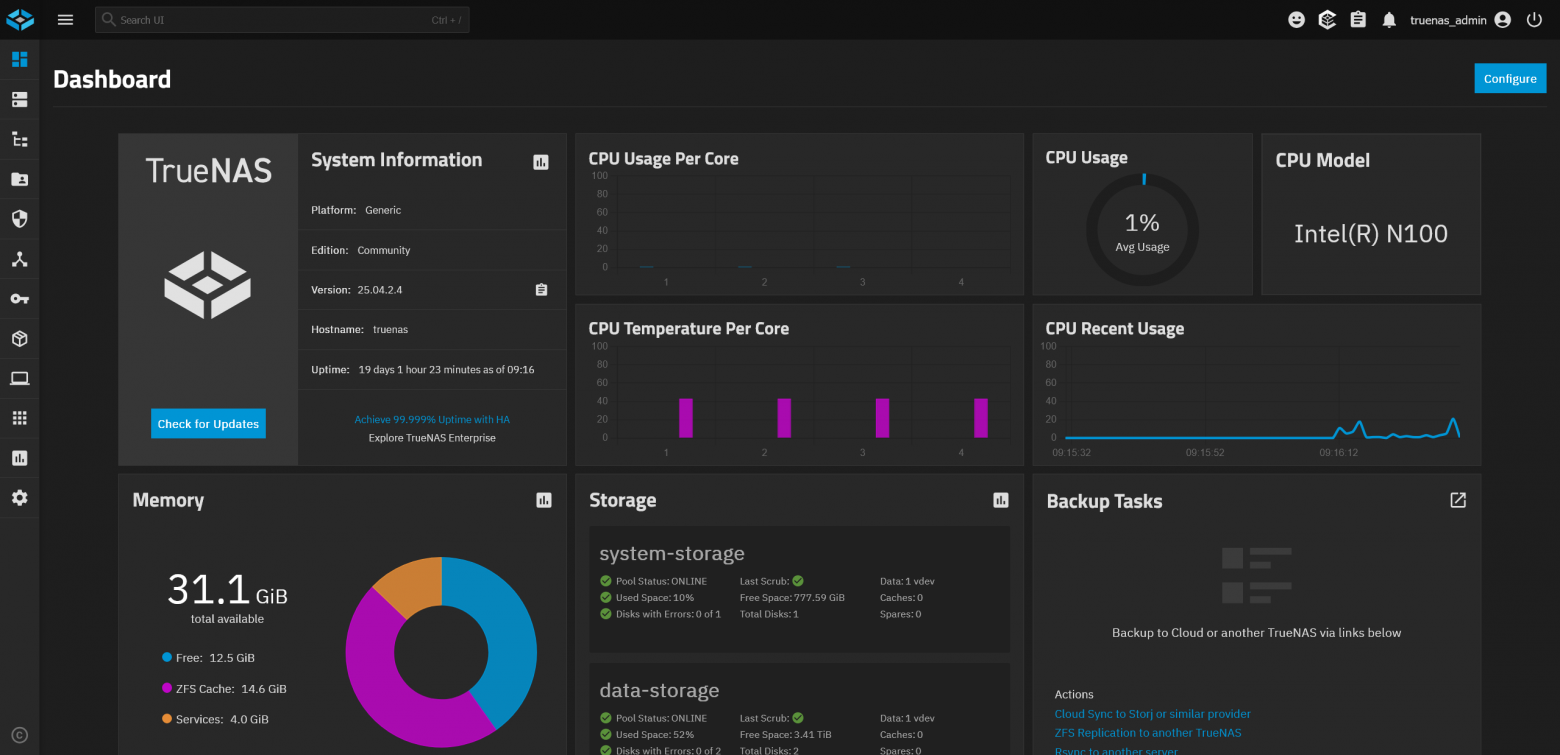Select the version text 25.04.2.4

coord(380,290)
